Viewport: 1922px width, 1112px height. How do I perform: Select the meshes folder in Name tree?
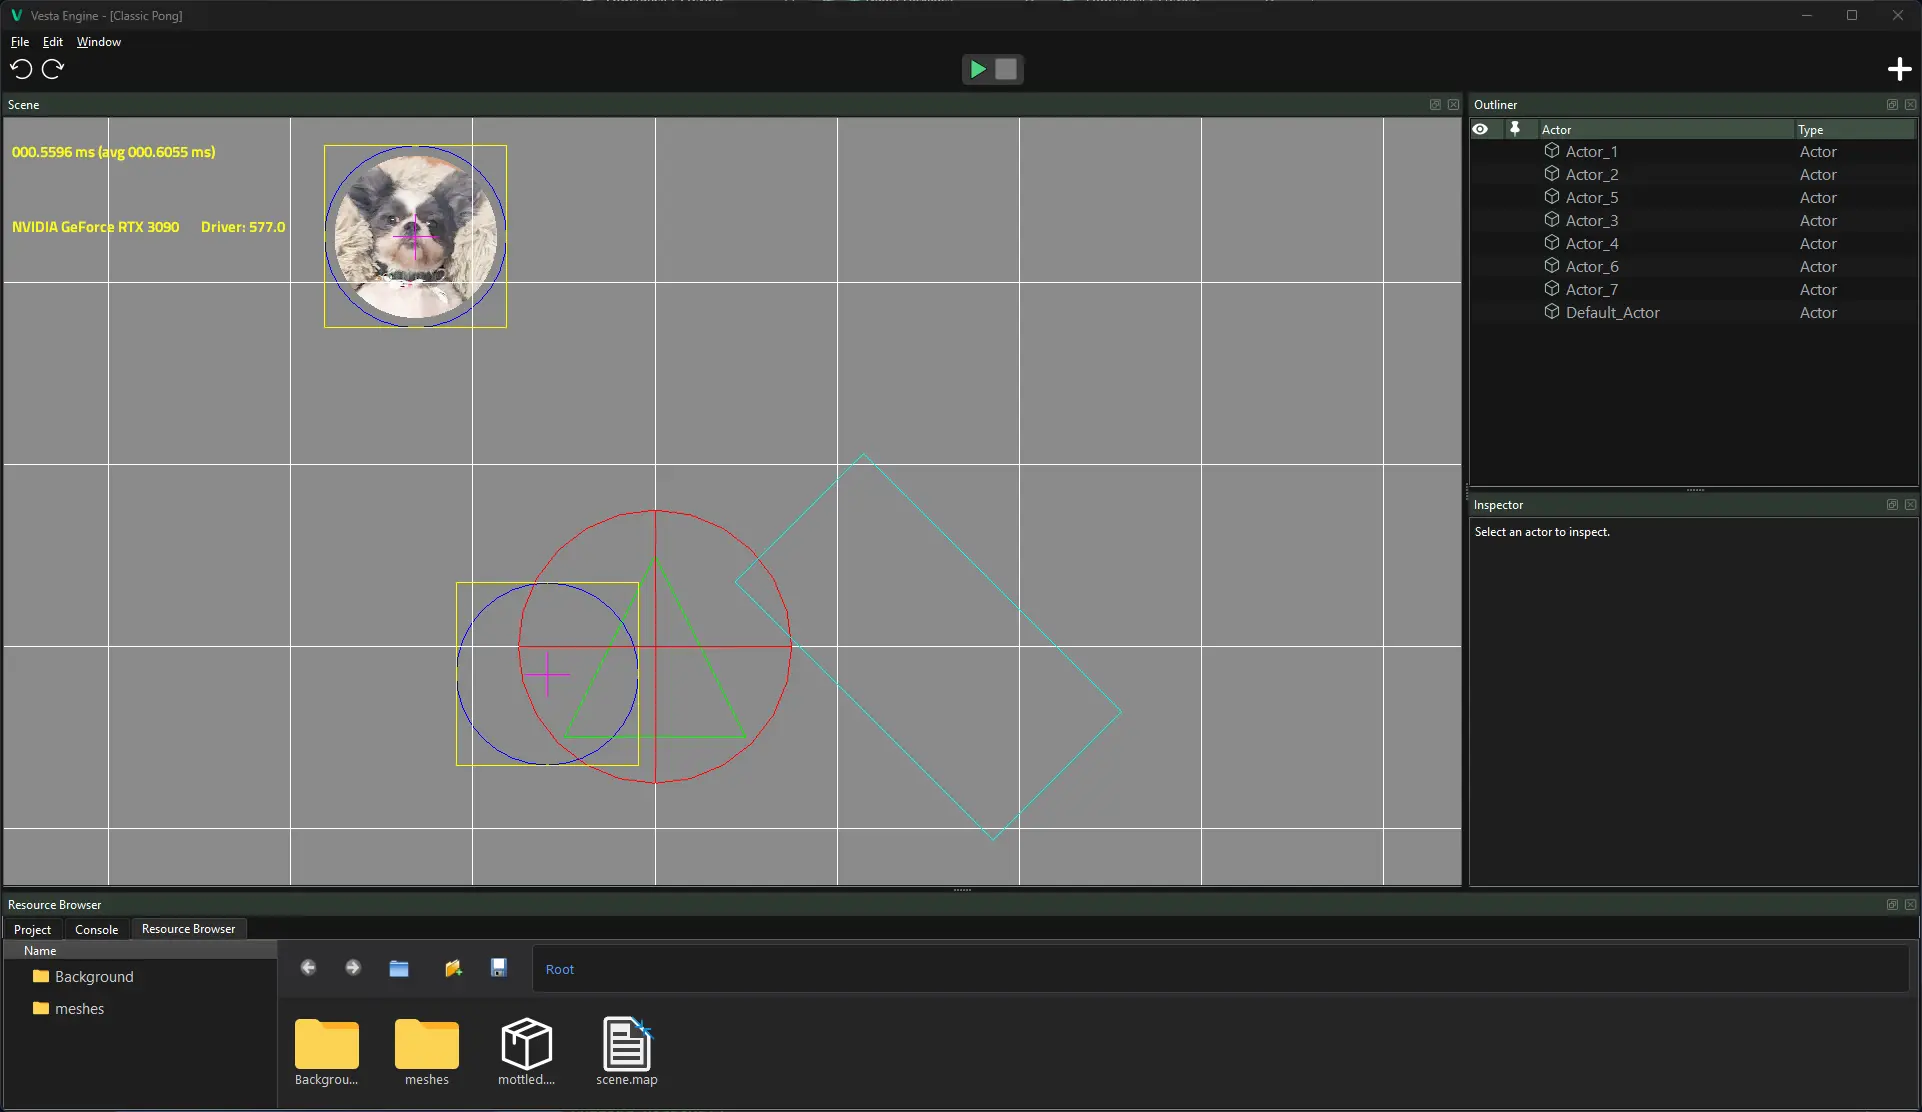(79, 1009)
